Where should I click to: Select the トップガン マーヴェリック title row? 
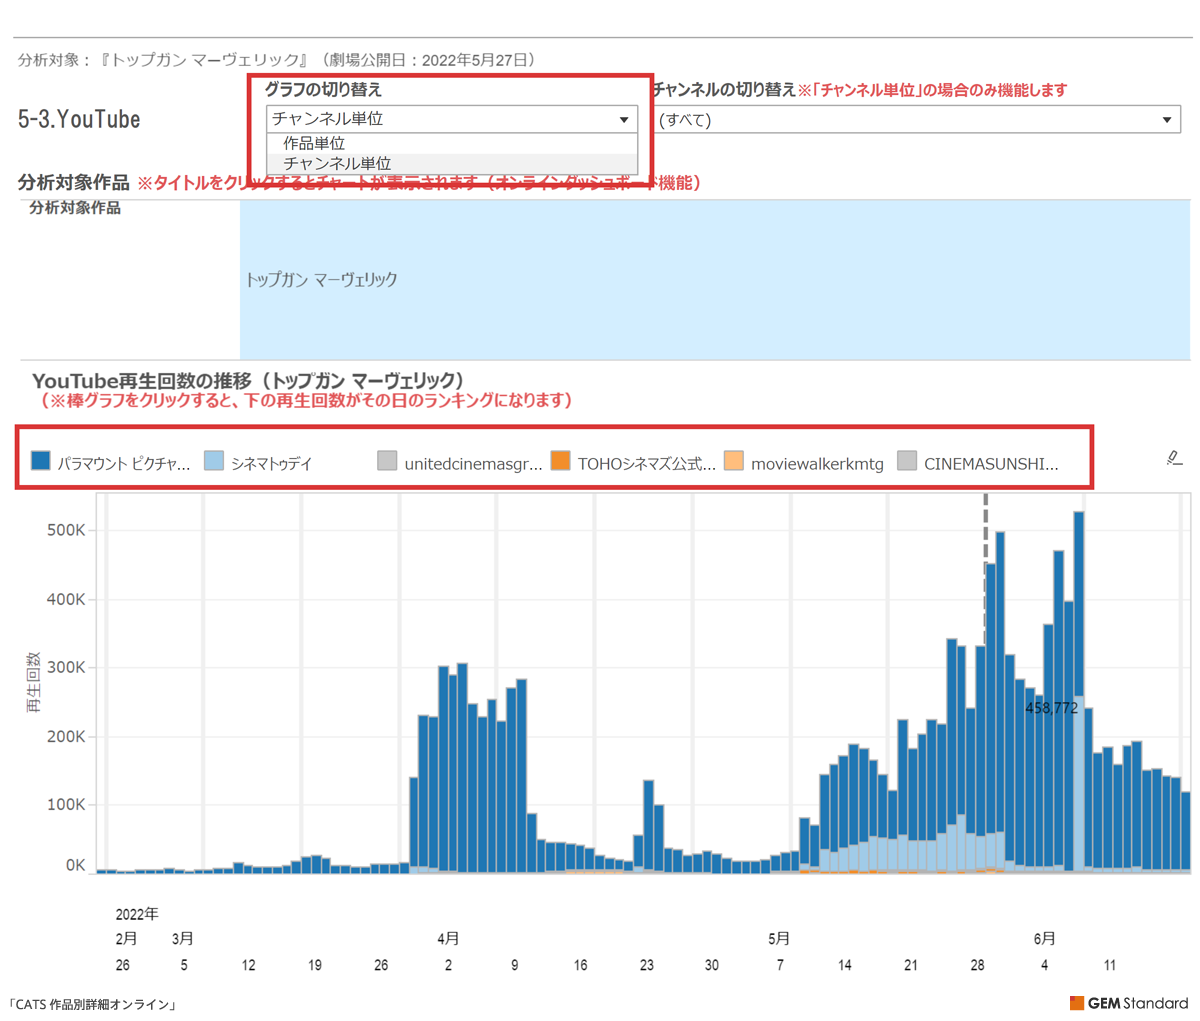(x=715, y=279)
